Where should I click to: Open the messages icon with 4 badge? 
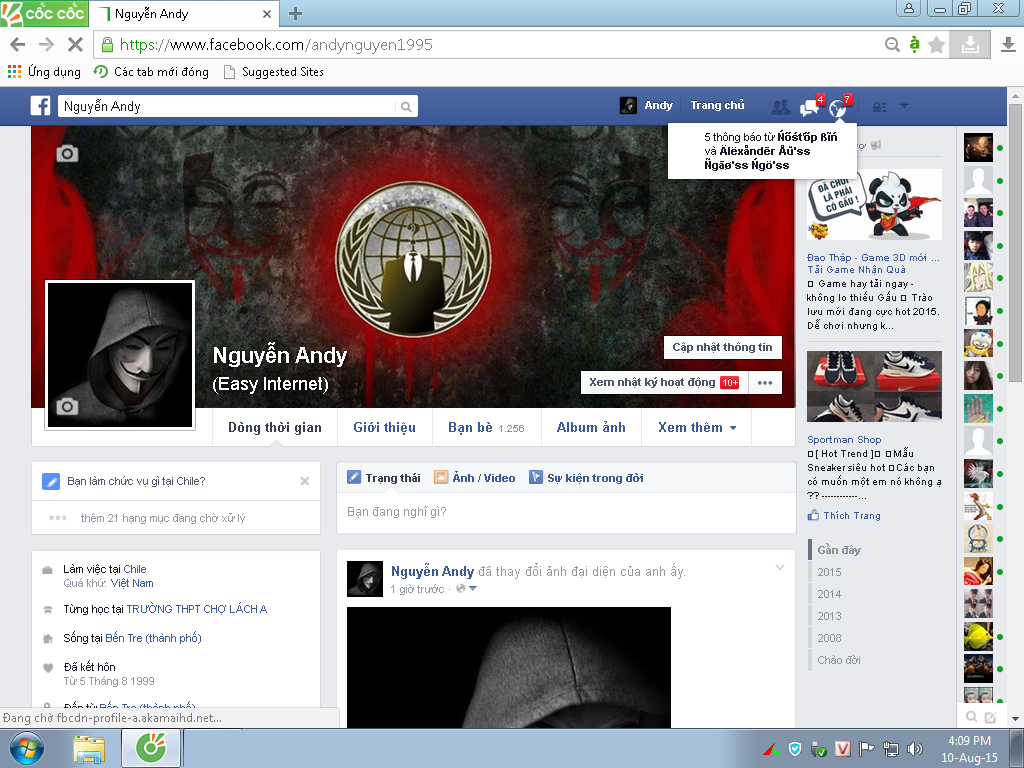pos(810,106)
